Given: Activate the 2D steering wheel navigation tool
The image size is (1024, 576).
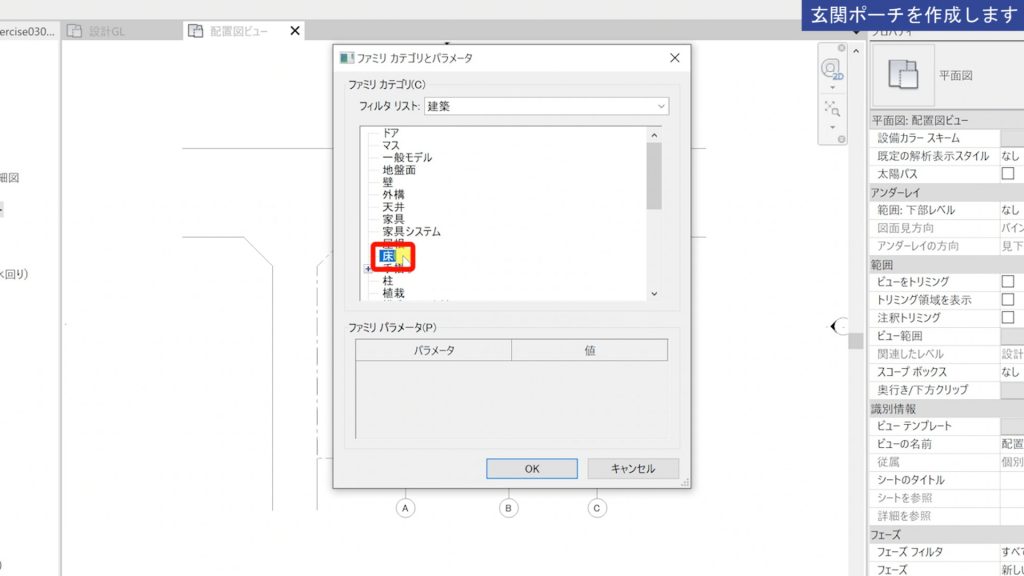Looking at the screenshot, I should (832, 68).
